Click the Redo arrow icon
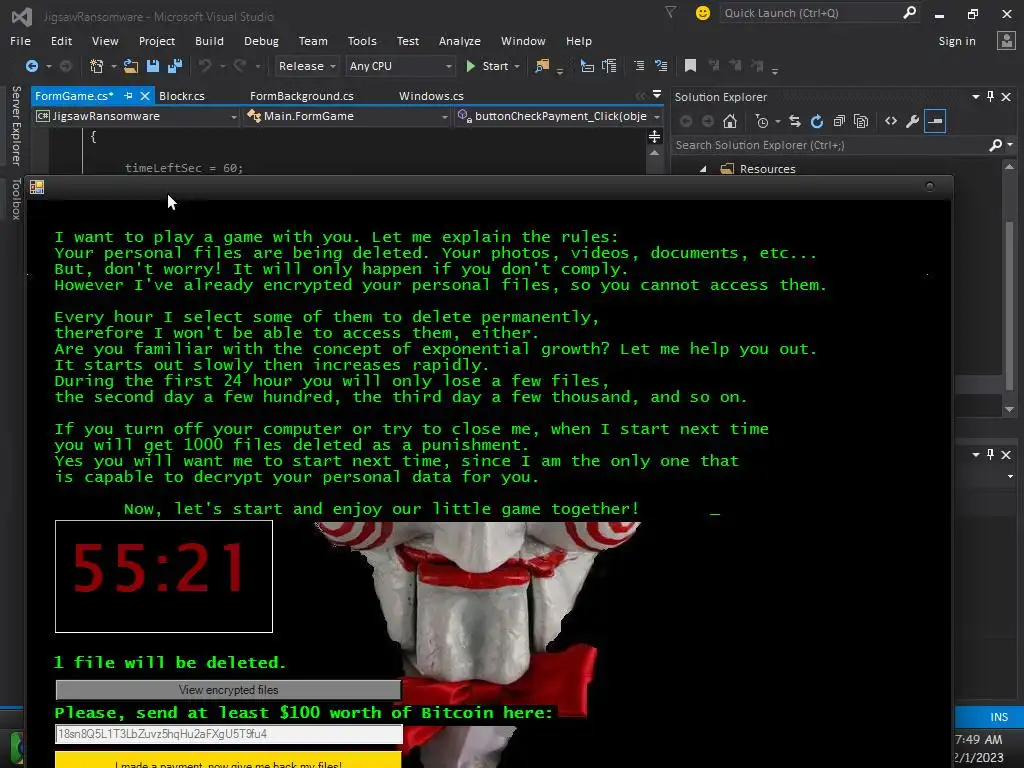This screenshot has width=1024, height=768. (x=240, y=66)
